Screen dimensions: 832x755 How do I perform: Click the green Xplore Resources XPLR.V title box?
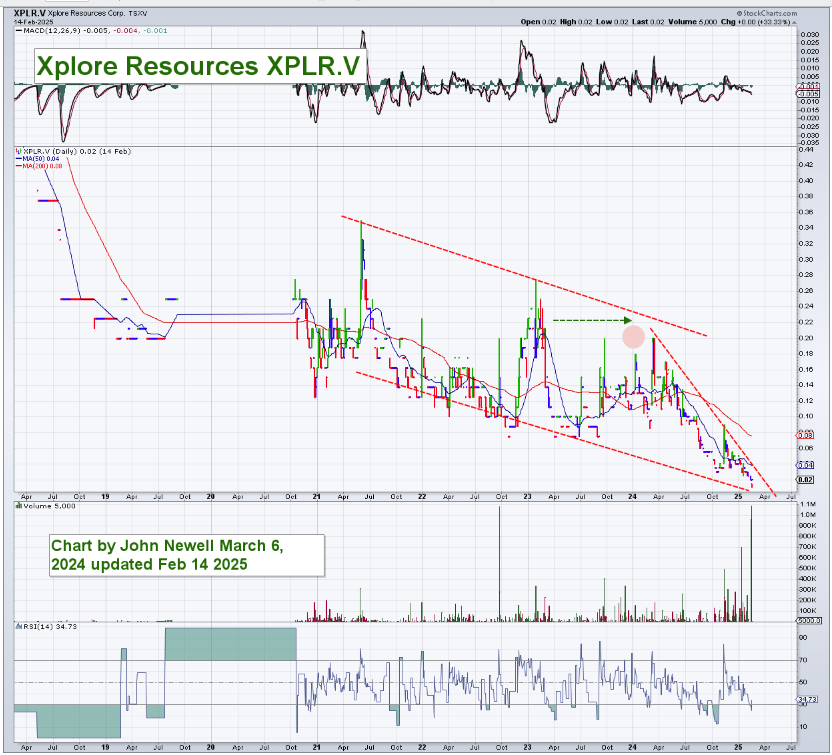(x=200, y=66)
